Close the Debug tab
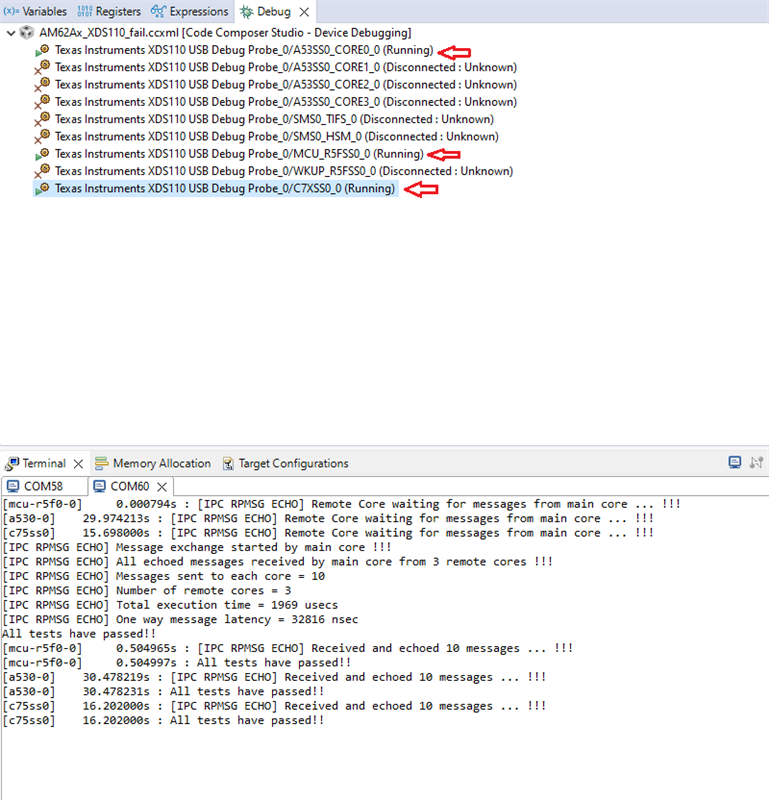769x800 pixels. (304, 12)
